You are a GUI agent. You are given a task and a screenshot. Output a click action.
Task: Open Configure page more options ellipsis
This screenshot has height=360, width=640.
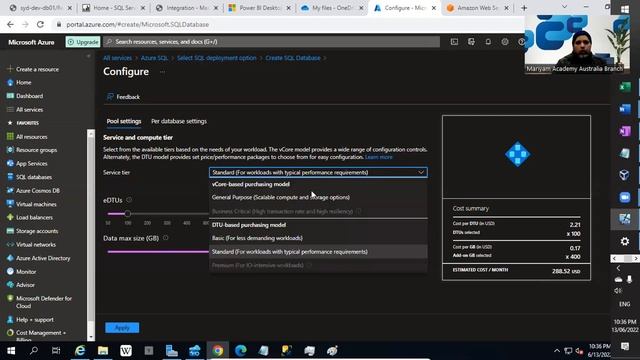[x=162, y=72]
